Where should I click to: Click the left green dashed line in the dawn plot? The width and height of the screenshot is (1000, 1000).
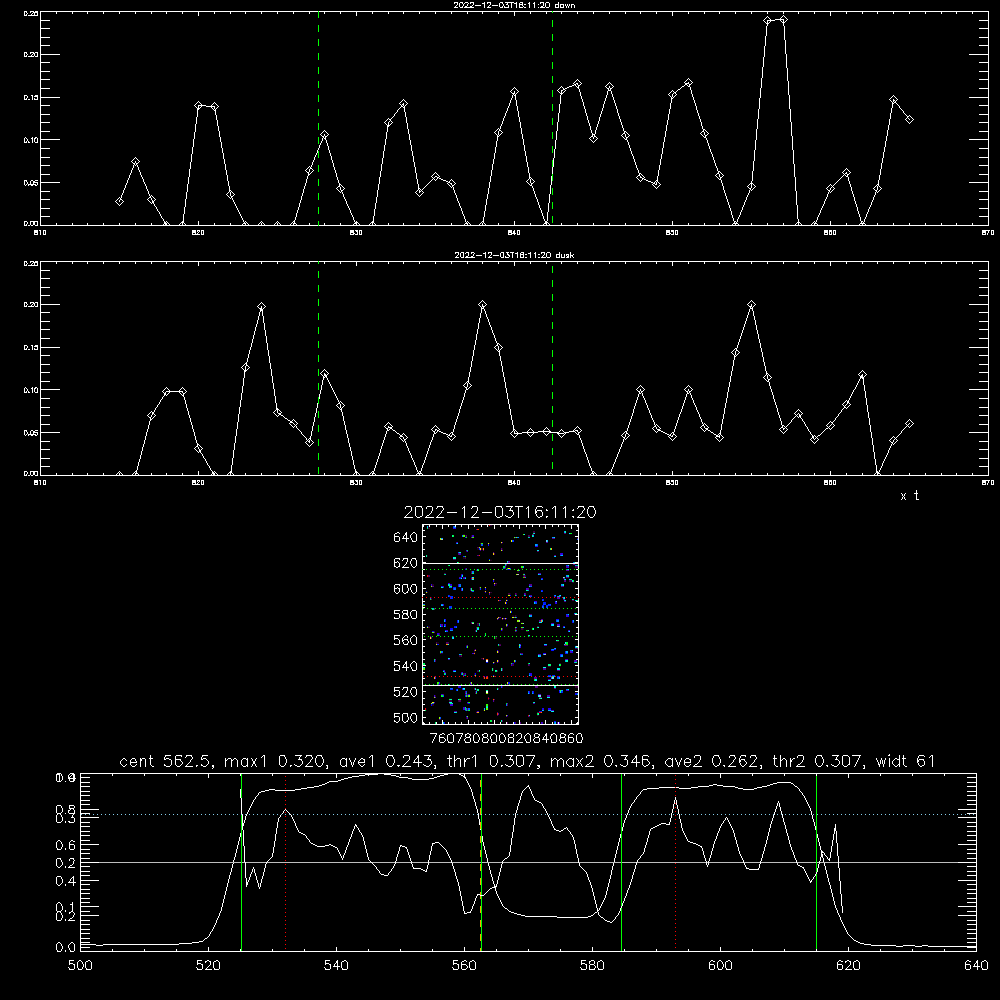[x=318, y=118]
